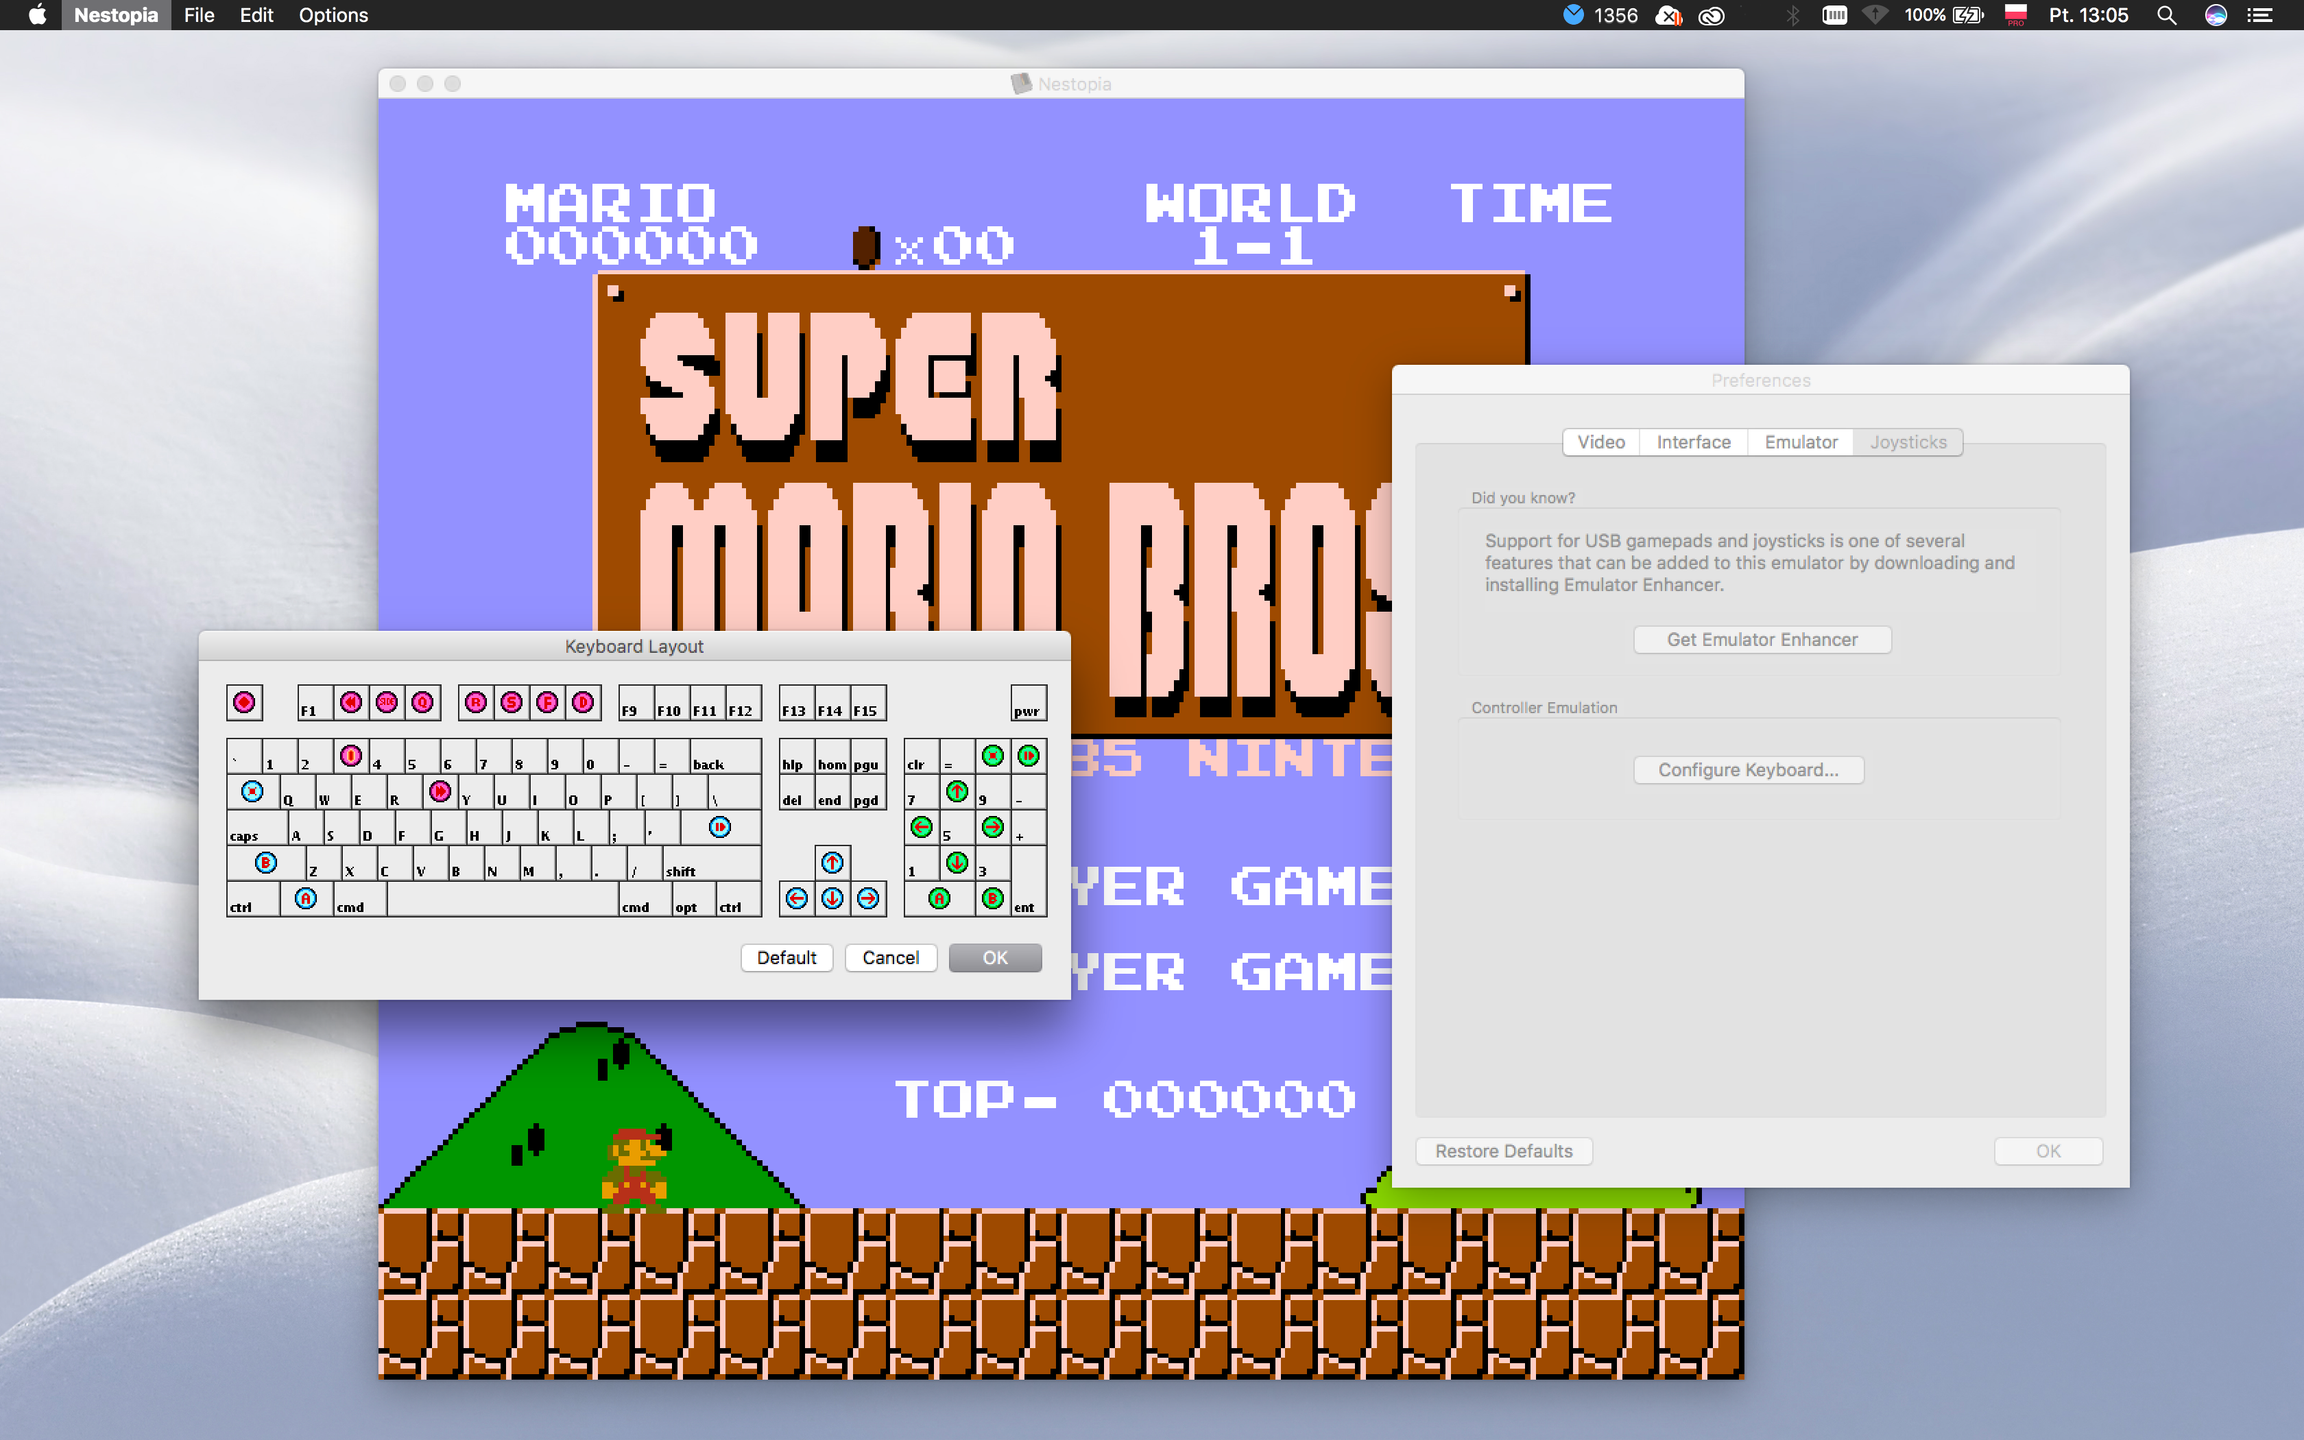Viewport: 2304px width, 1440px height.
Task: Select the blue Start icon on the Return key
Action: click(720, 827)
